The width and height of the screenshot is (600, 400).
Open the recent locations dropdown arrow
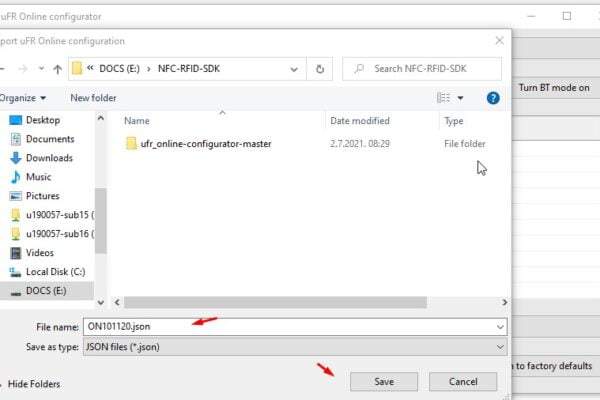pos(41,69)
